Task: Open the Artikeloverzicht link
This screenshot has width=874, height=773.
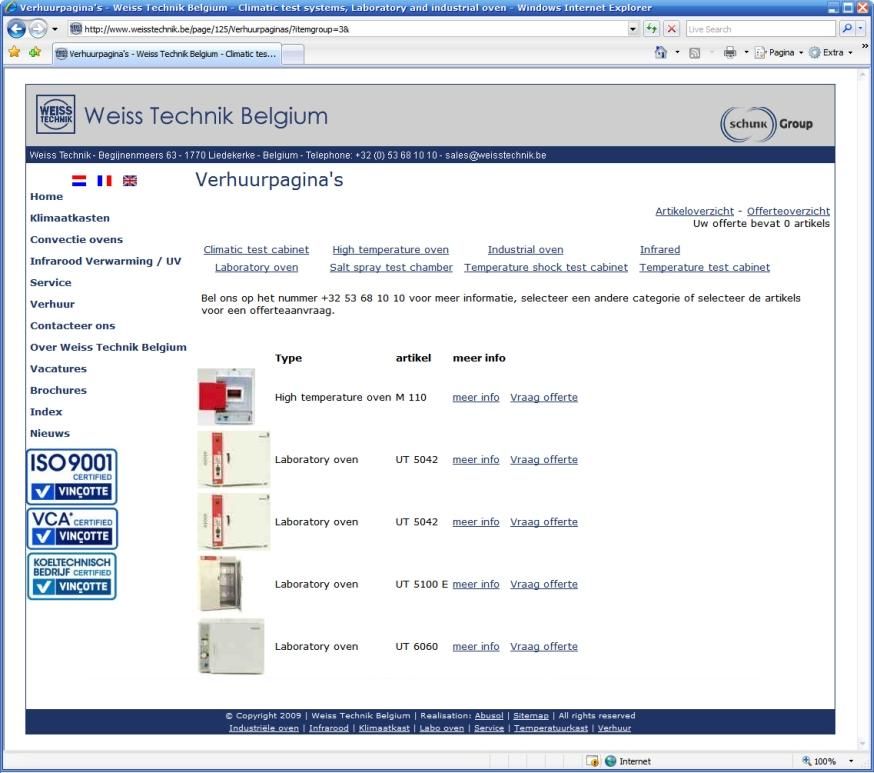Action: (694, 211)
